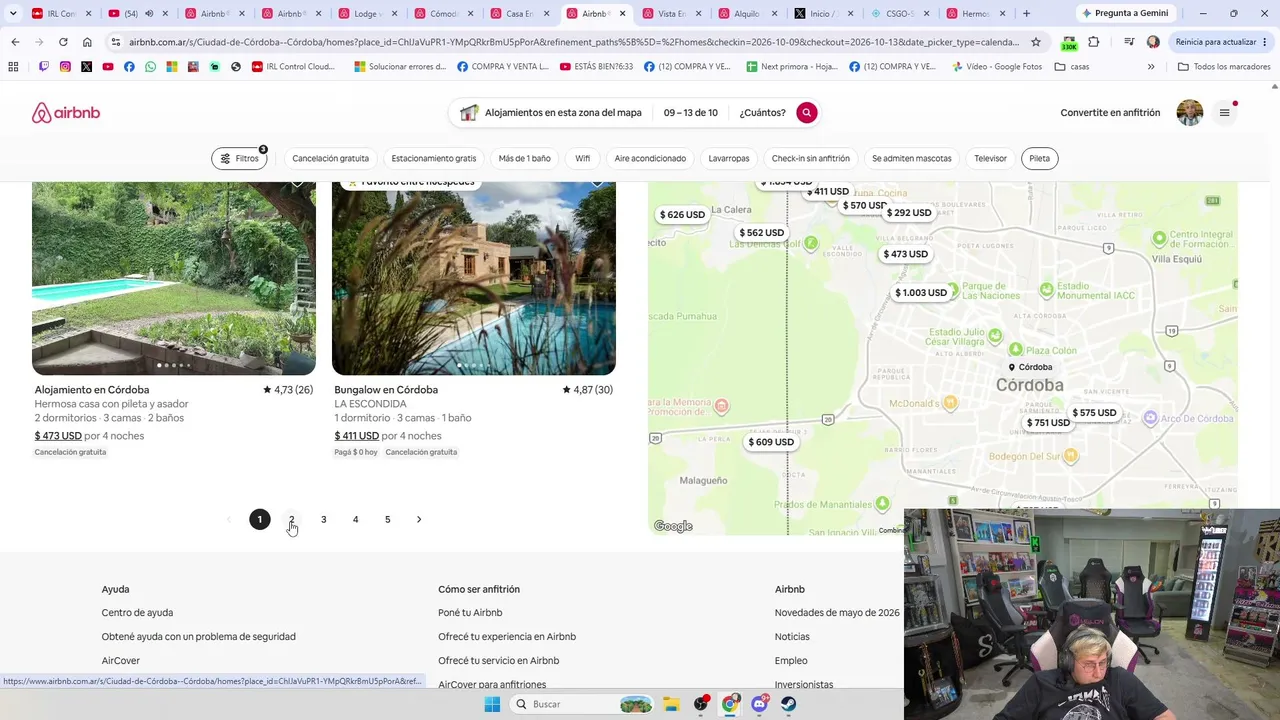This screenshot has width=1280, height=720.
Task: Open the ¿Cuántos? guests selector
Action: pyautogui.click(x=763, y=113)
